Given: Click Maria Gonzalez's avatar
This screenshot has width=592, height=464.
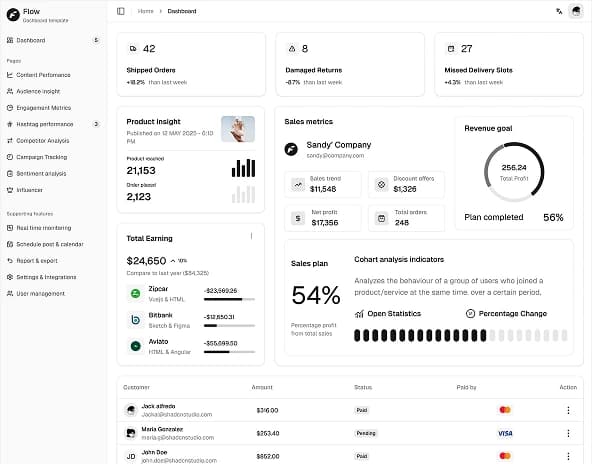Looking at the screenshot, I should click(131, 433).
